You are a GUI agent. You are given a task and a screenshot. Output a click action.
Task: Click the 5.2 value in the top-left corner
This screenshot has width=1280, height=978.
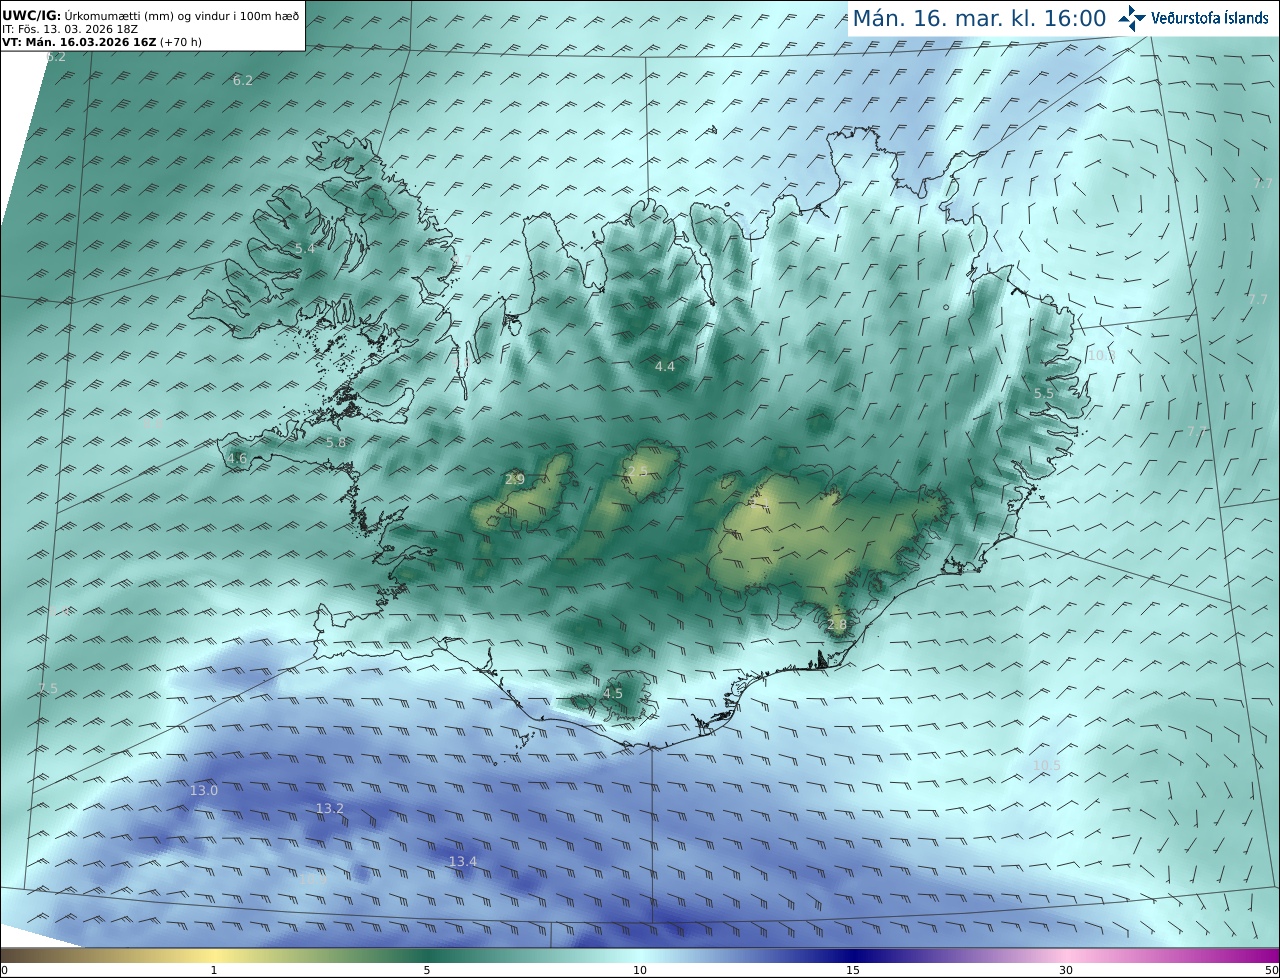56,57
